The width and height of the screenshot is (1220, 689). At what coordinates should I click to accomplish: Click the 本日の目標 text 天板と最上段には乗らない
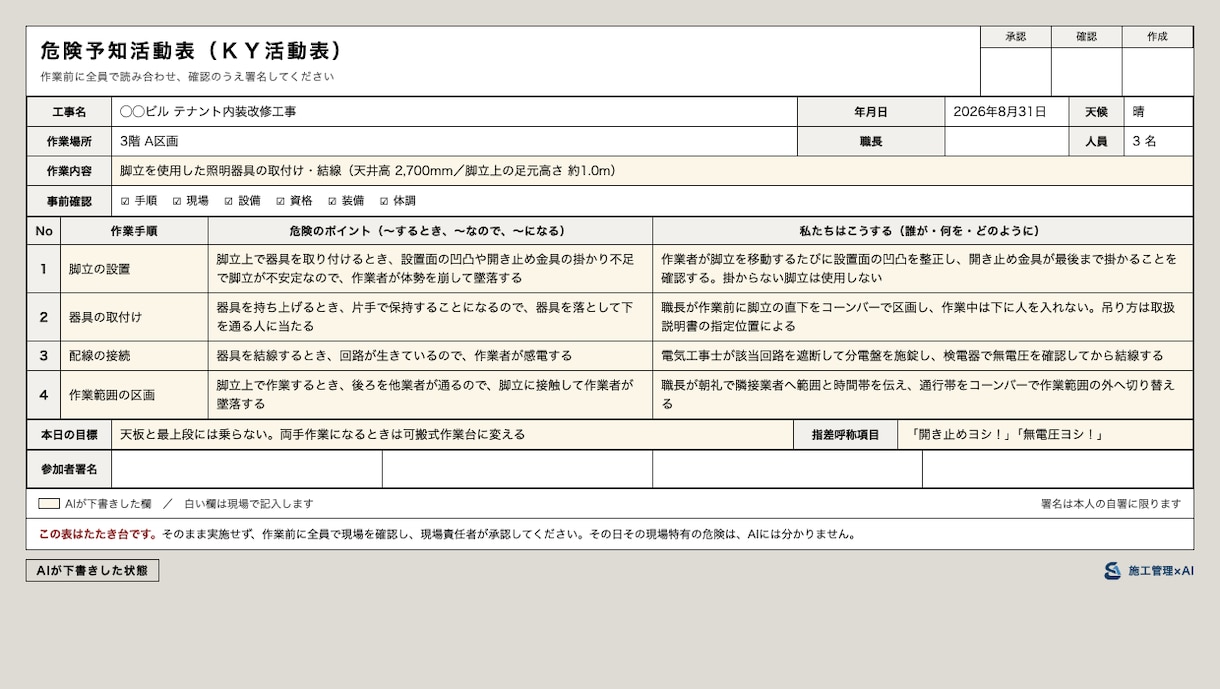(x=322, y=435)
